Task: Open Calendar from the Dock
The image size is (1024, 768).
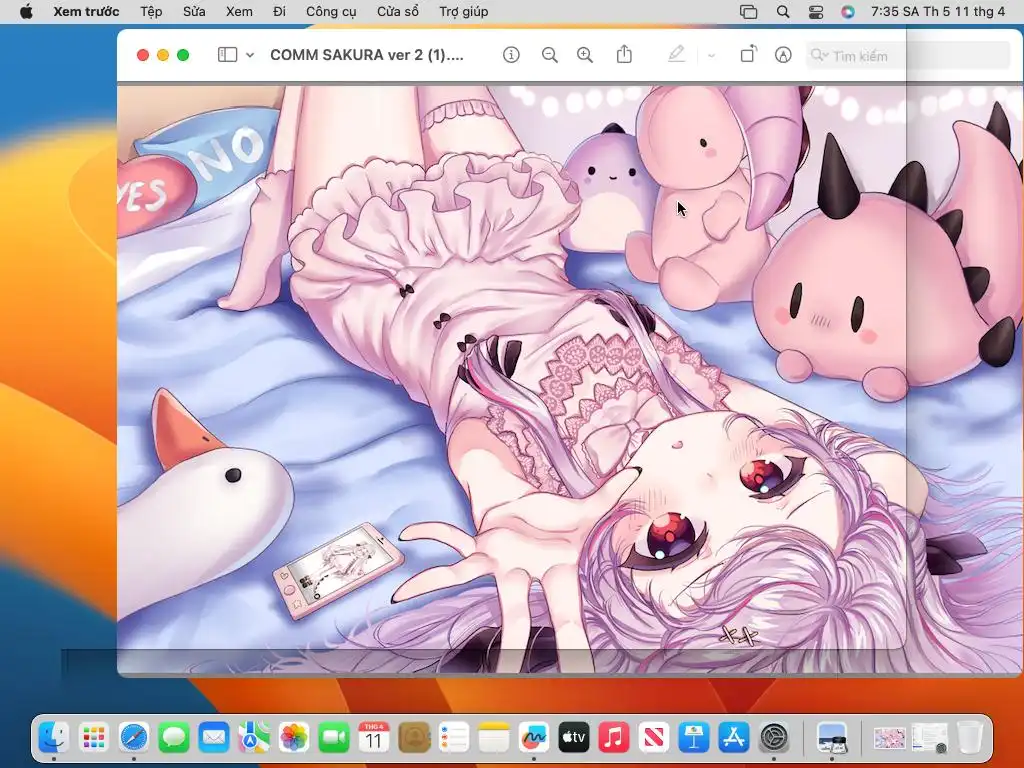Action: point(374,737)
